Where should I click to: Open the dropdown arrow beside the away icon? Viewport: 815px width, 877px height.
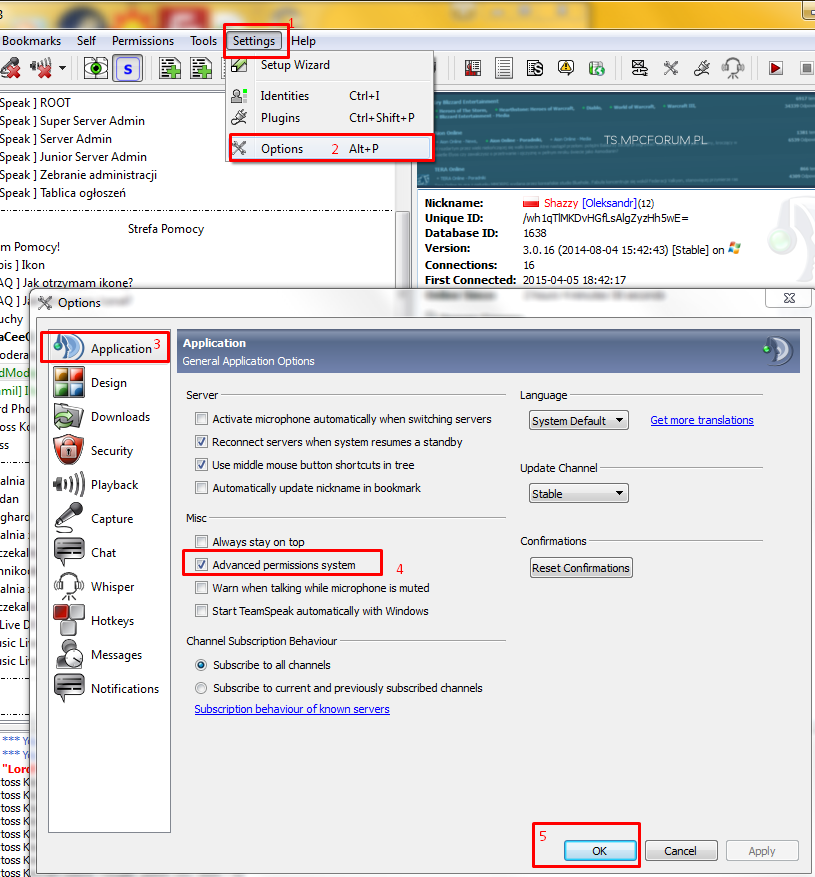[x=62, y=68]
